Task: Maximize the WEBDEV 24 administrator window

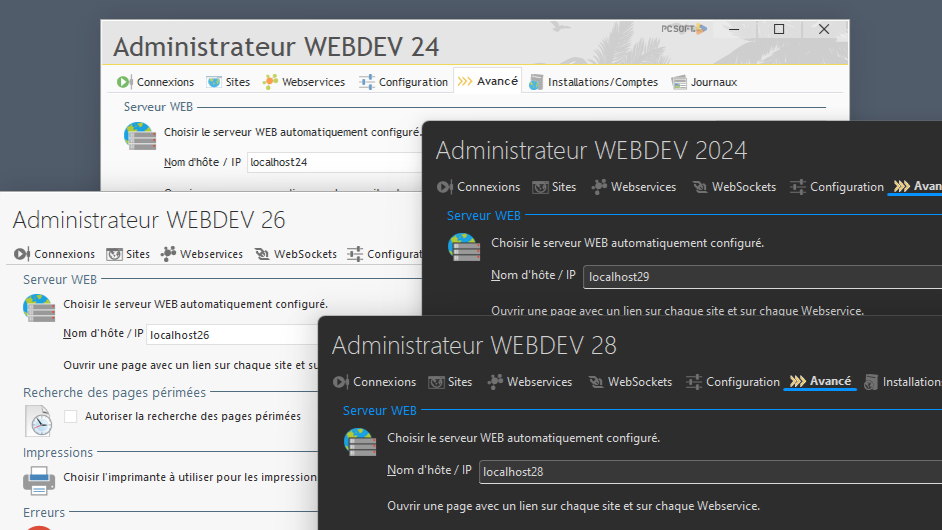Action: point(779,30)
